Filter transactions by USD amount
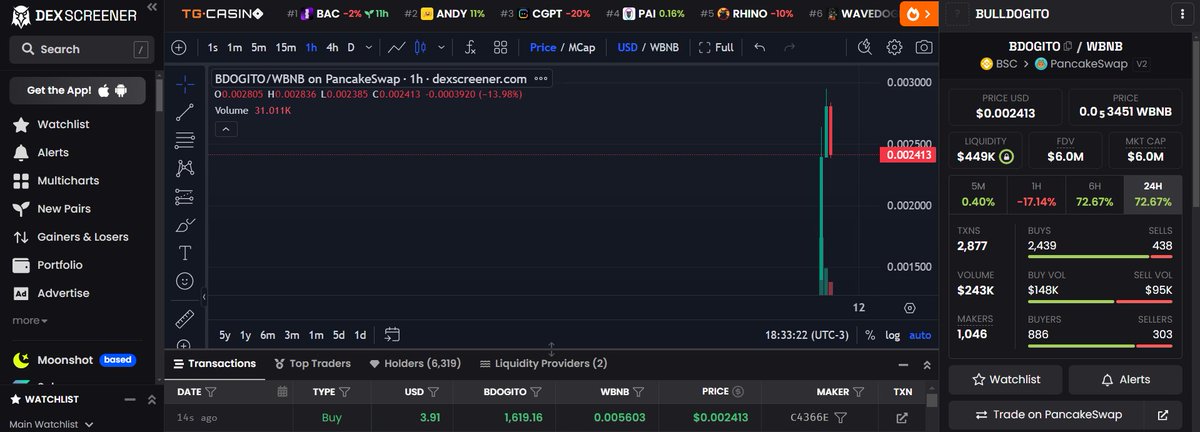This screenshot has width=1200, height=432. pos(435,392)
